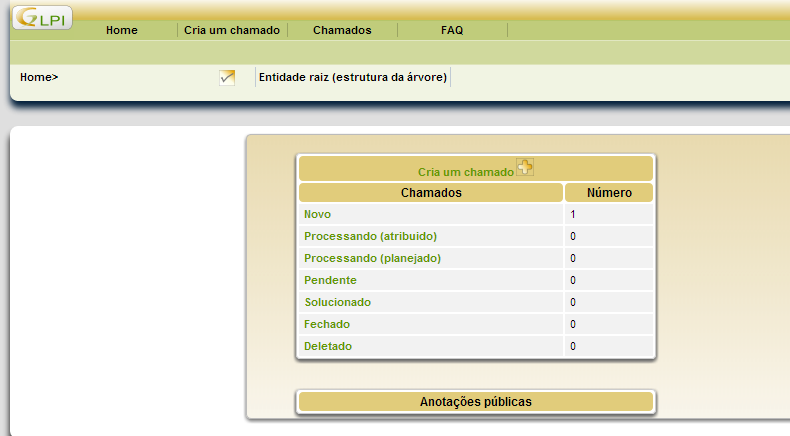Click the yellow plus icon to create ticket

[525, 168]
